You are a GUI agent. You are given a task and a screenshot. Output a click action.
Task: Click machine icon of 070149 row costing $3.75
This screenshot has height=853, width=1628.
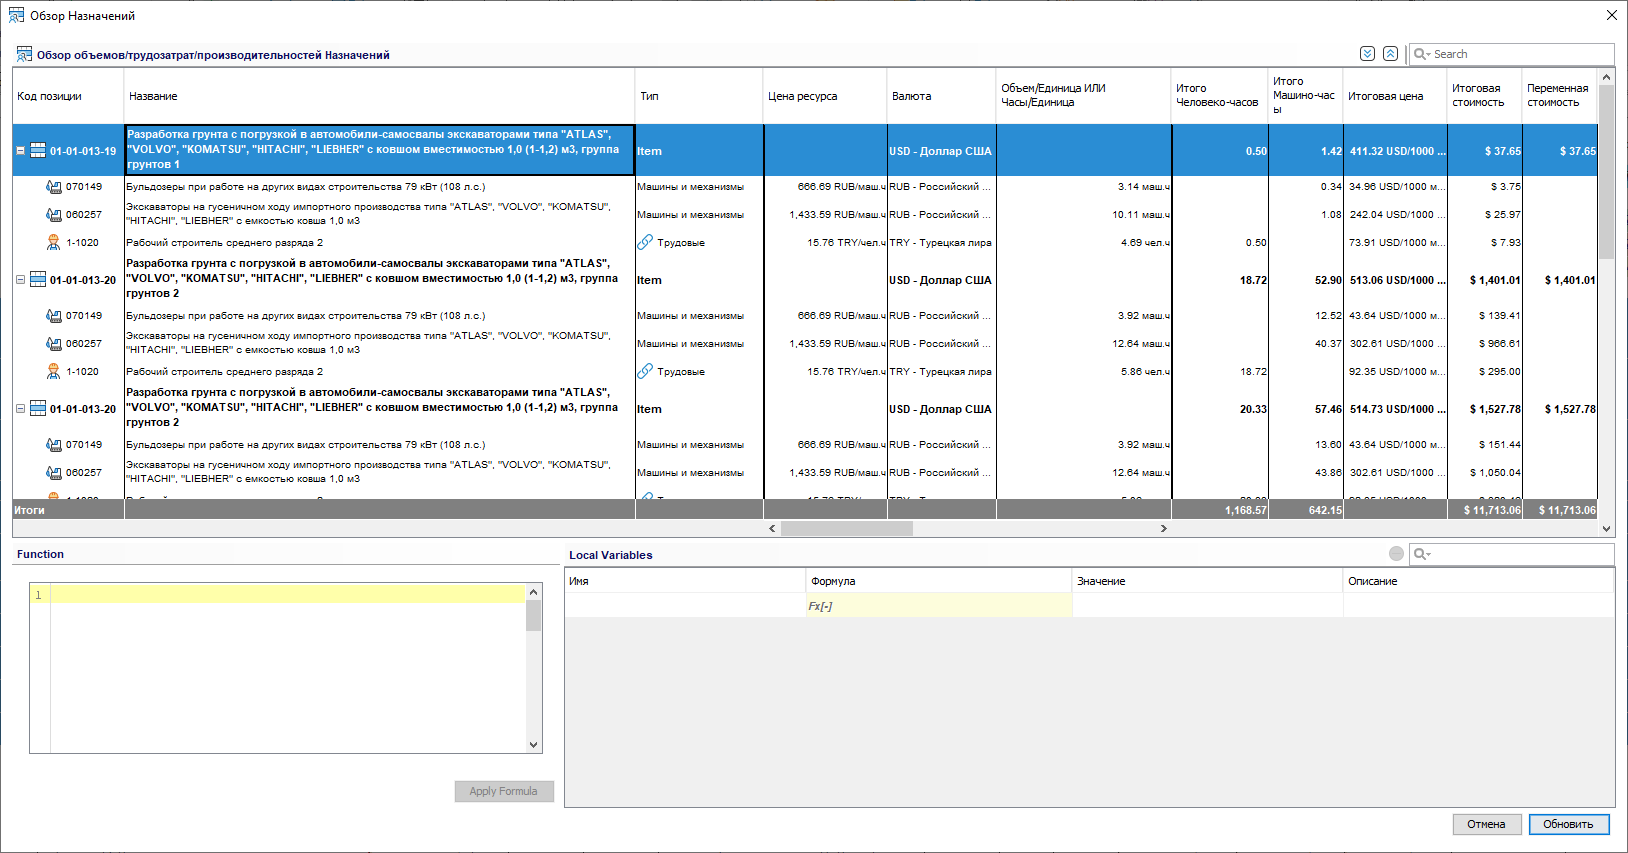[x=54, y=187]
